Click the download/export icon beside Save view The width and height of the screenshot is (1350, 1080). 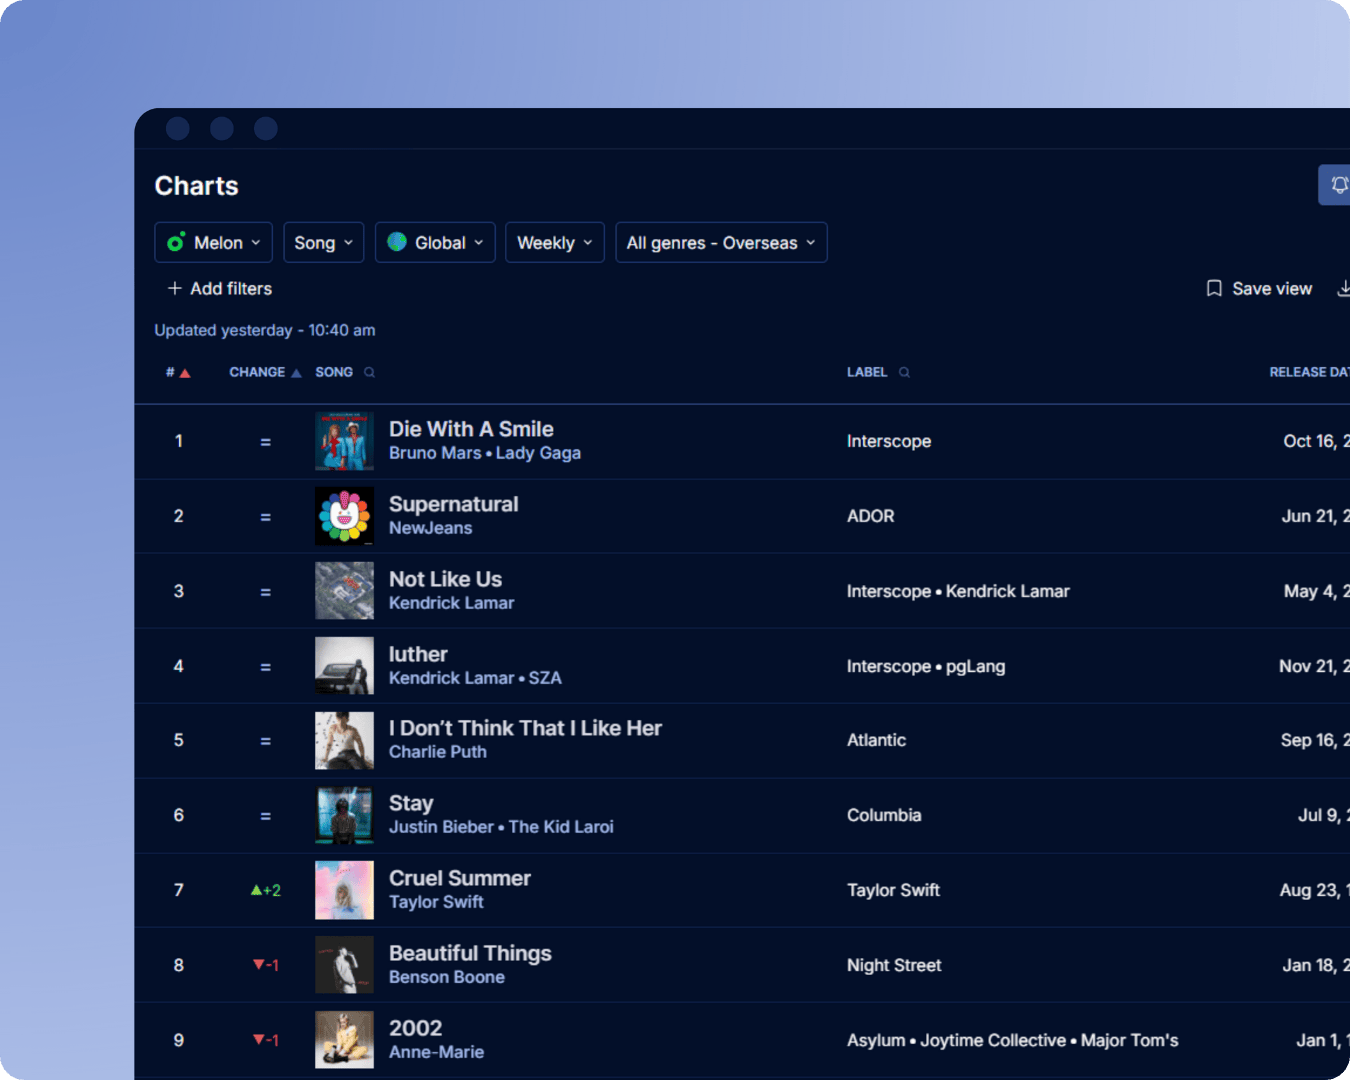[x=1344, y=288]
